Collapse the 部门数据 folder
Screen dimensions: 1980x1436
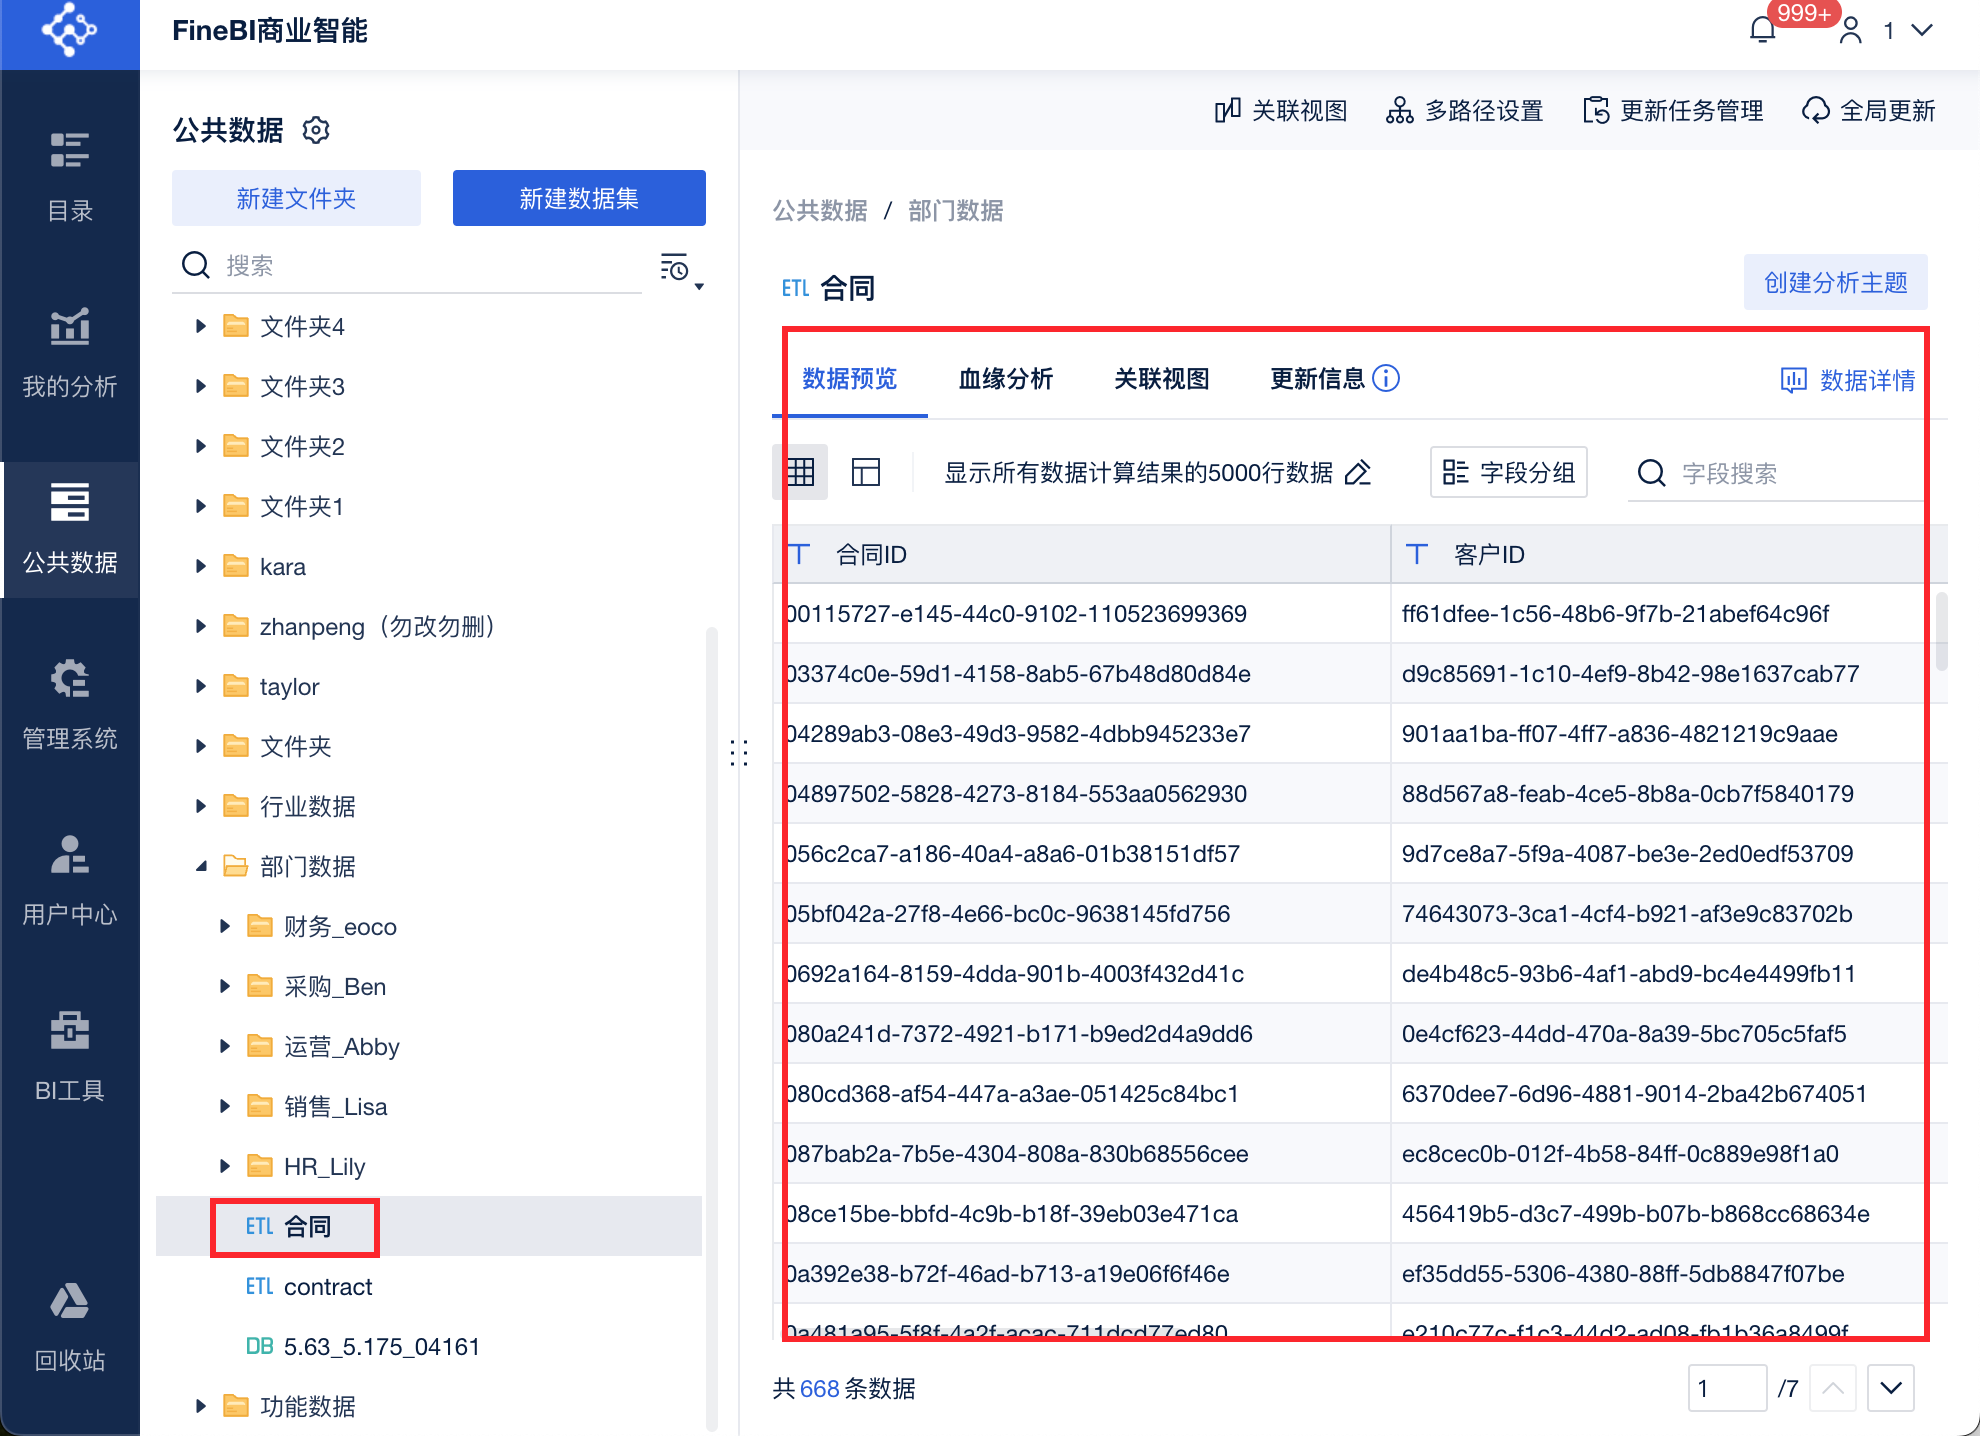click(x=201, y=866)
